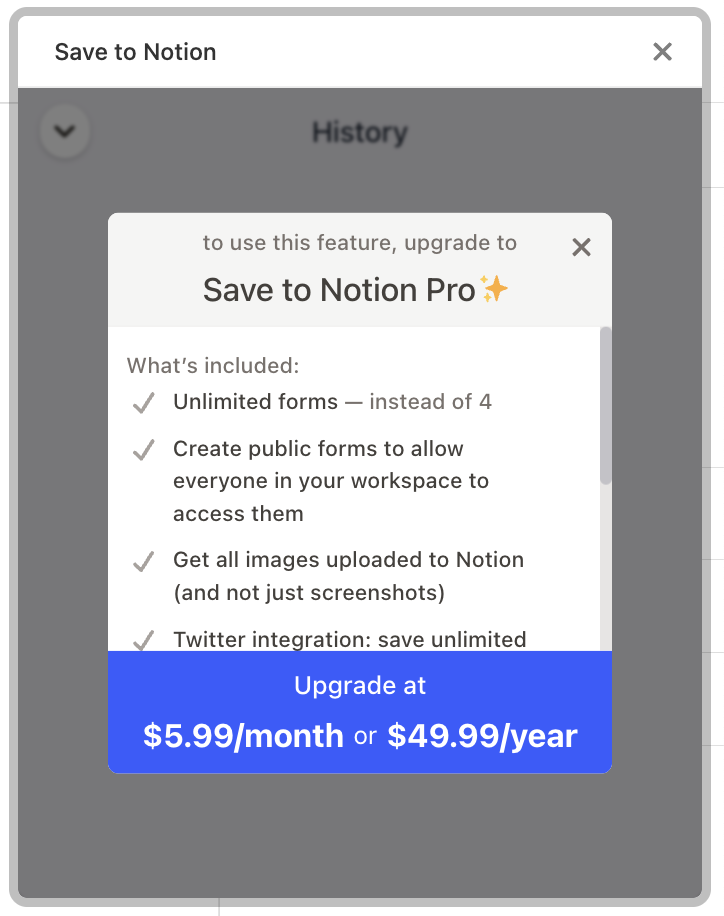Click the Save to Notion header title
724x916 pixels.
136,52
